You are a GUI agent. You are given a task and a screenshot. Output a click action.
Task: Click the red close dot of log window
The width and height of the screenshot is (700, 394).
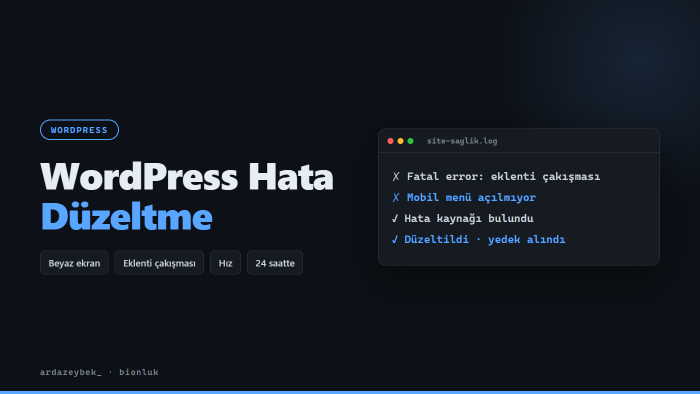tap(390, 141)
